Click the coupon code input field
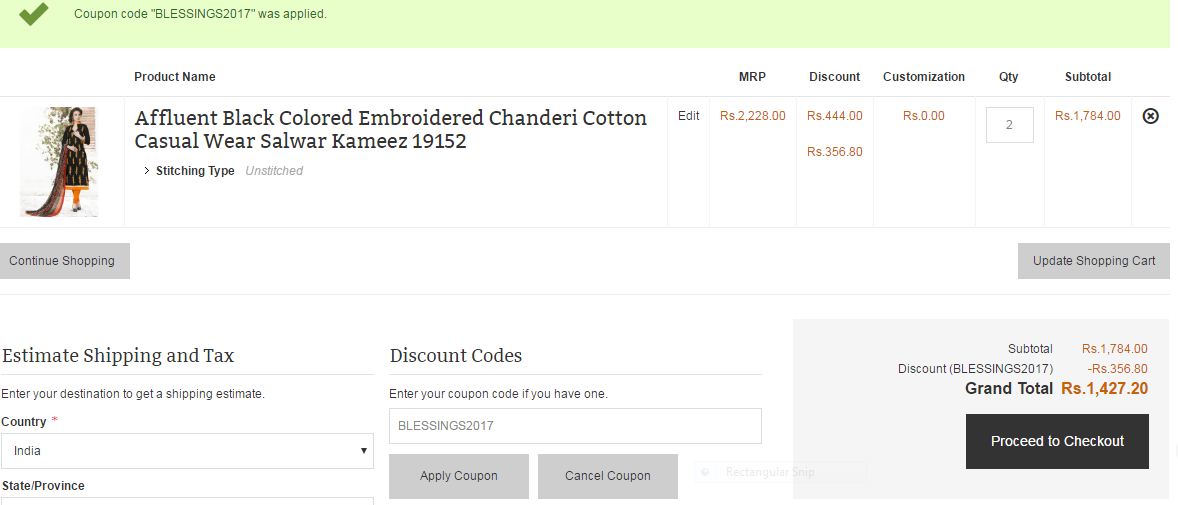The image size is (1178, 505). [575, 425]
